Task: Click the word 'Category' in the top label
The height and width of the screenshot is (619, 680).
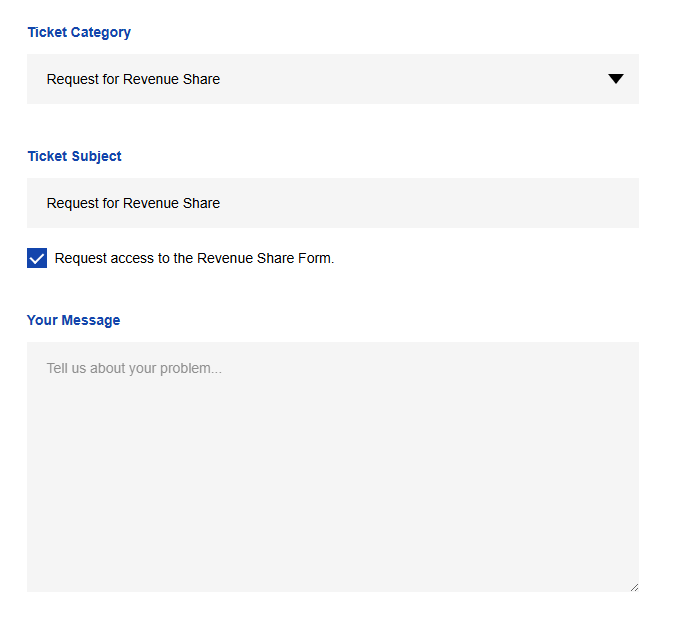Action: [x=100, y=32]
